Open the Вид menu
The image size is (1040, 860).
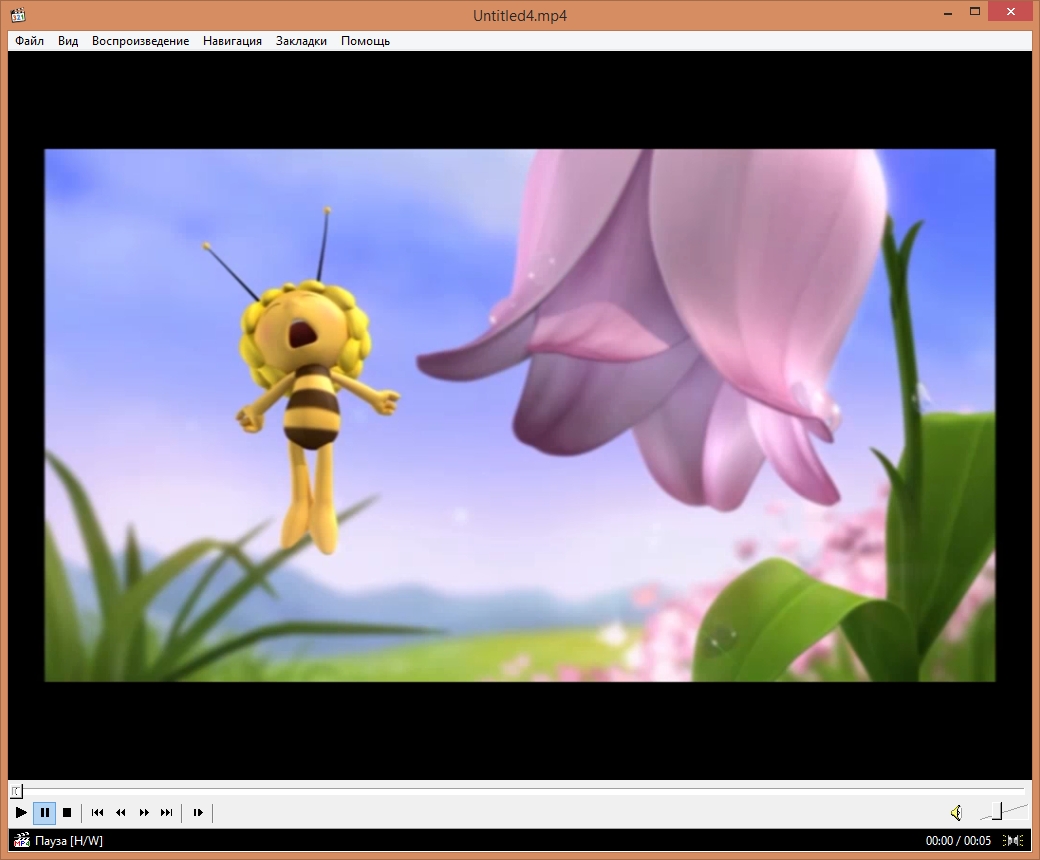68,41
